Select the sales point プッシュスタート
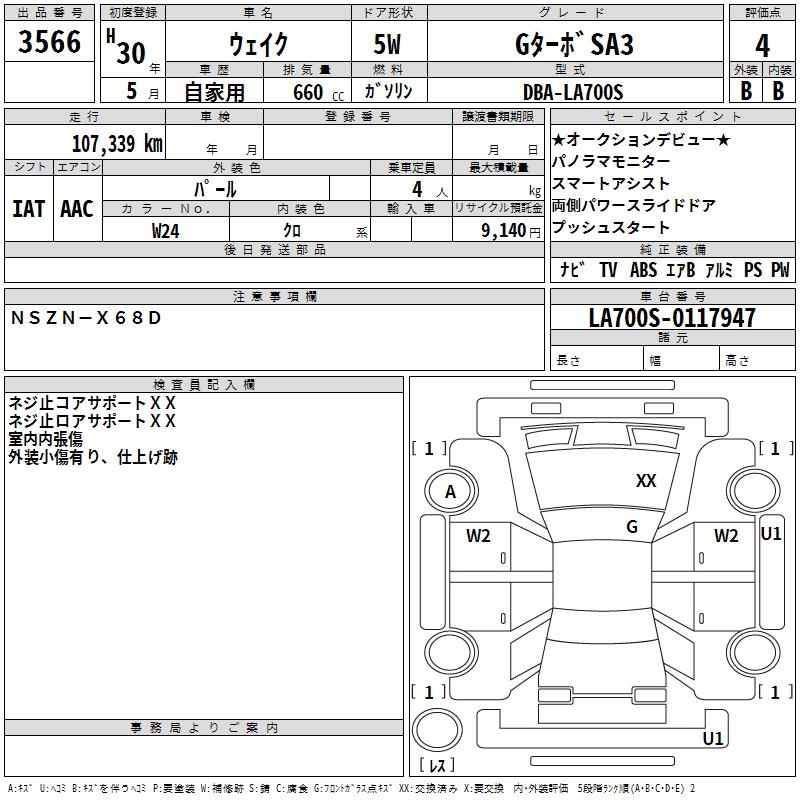 [x=611, y=227]
